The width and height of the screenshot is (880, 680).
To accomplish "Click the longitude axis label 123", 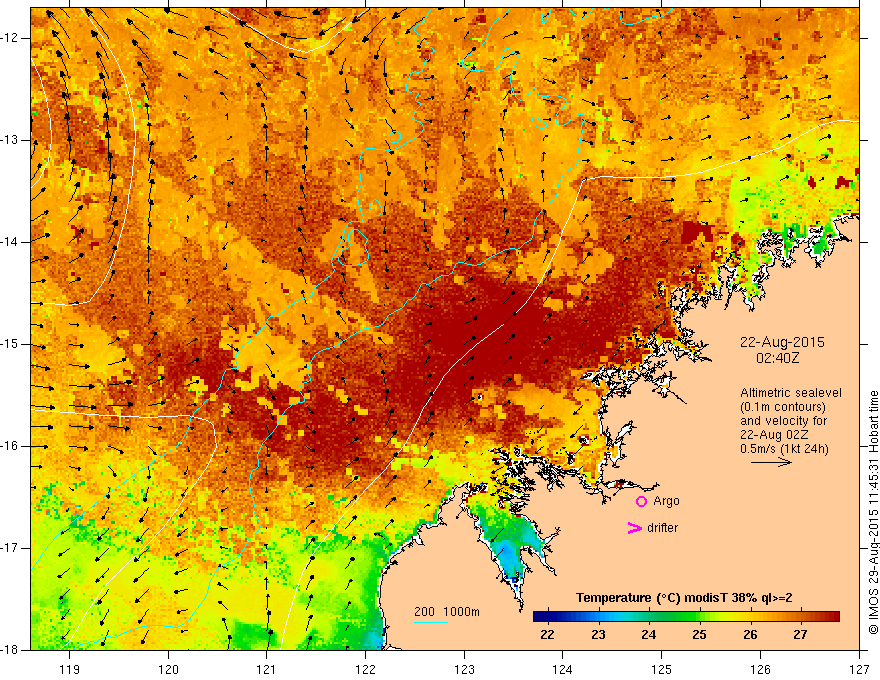I will [x=464, y=669].
